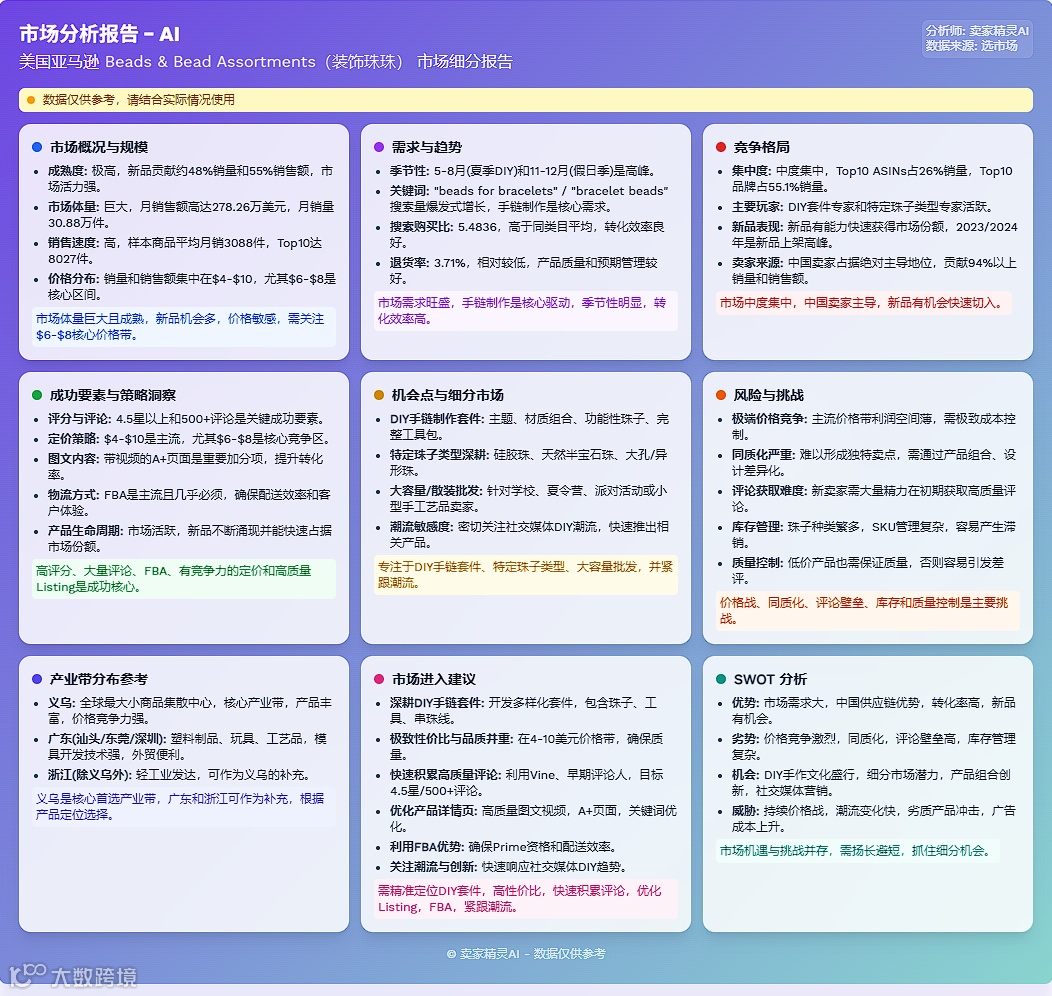Click the 利用FBA优势 bullet

504,846
